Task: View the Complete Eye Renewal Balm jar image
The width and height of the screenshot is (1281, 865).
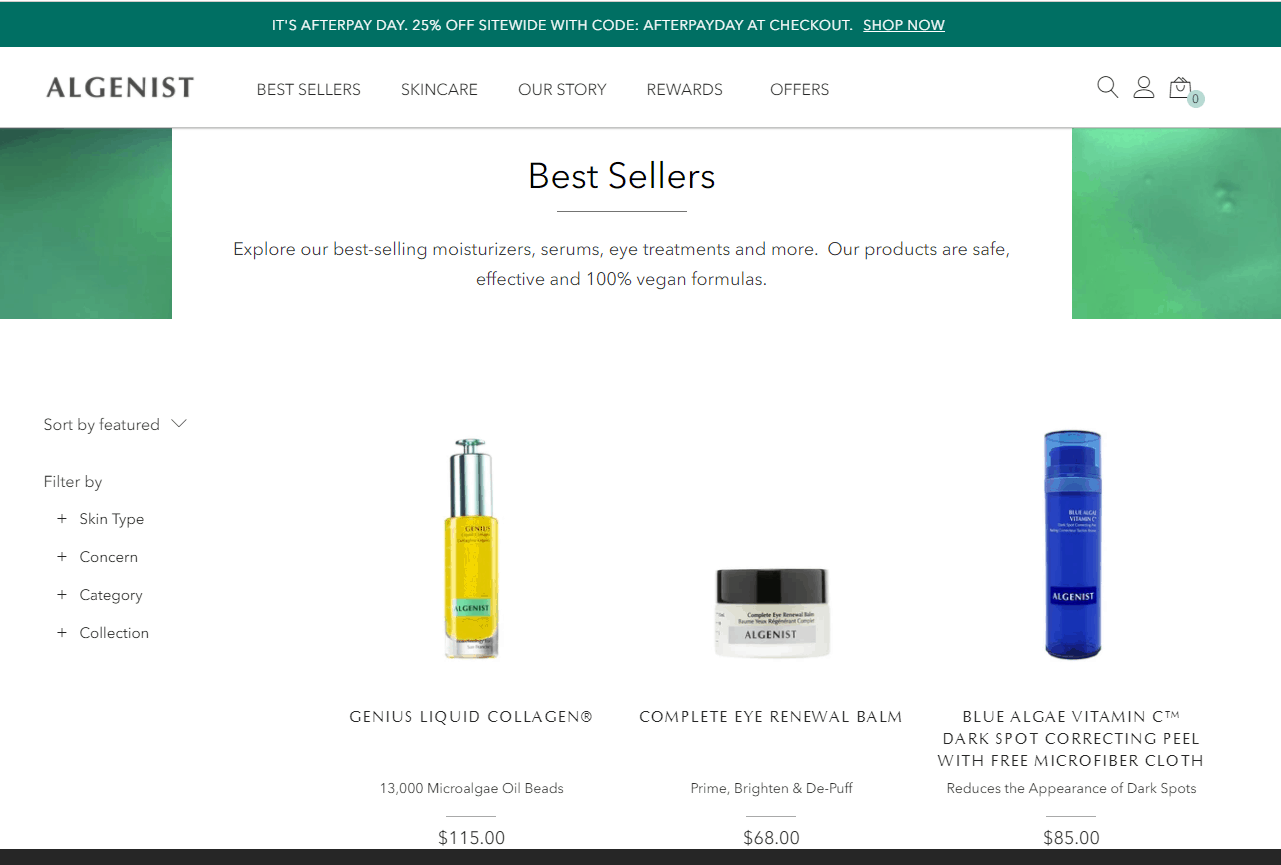Action: 772,612
